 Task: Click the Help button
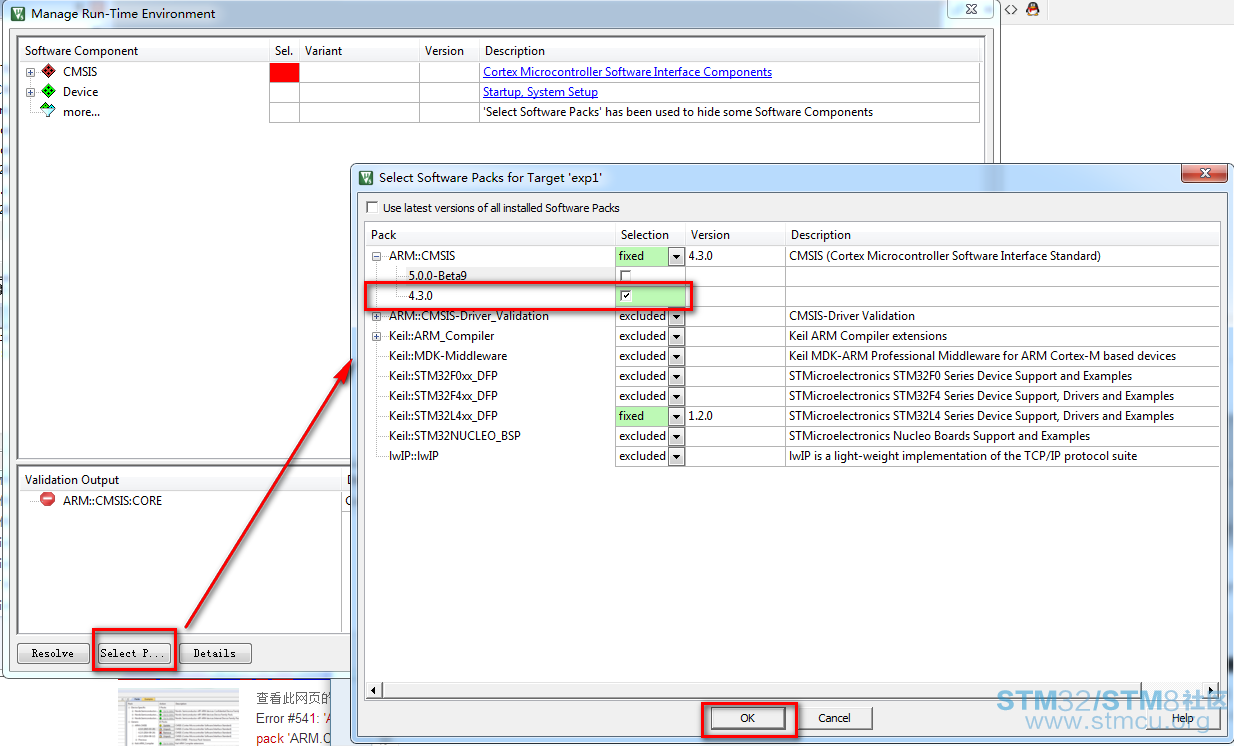(x=1183, y=718)
